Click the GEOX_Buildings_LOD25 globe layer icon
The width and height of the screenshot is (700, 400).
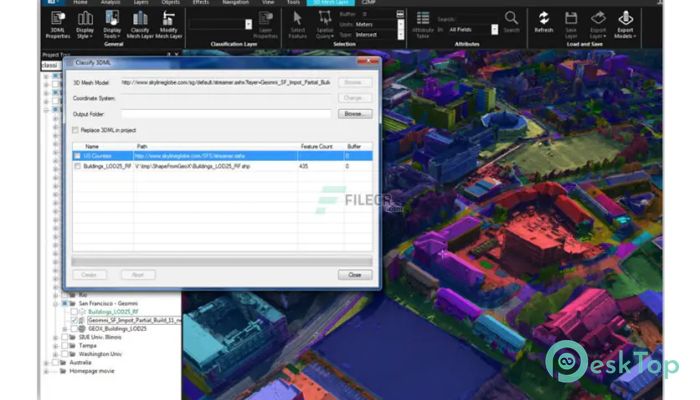pos(82,329)
